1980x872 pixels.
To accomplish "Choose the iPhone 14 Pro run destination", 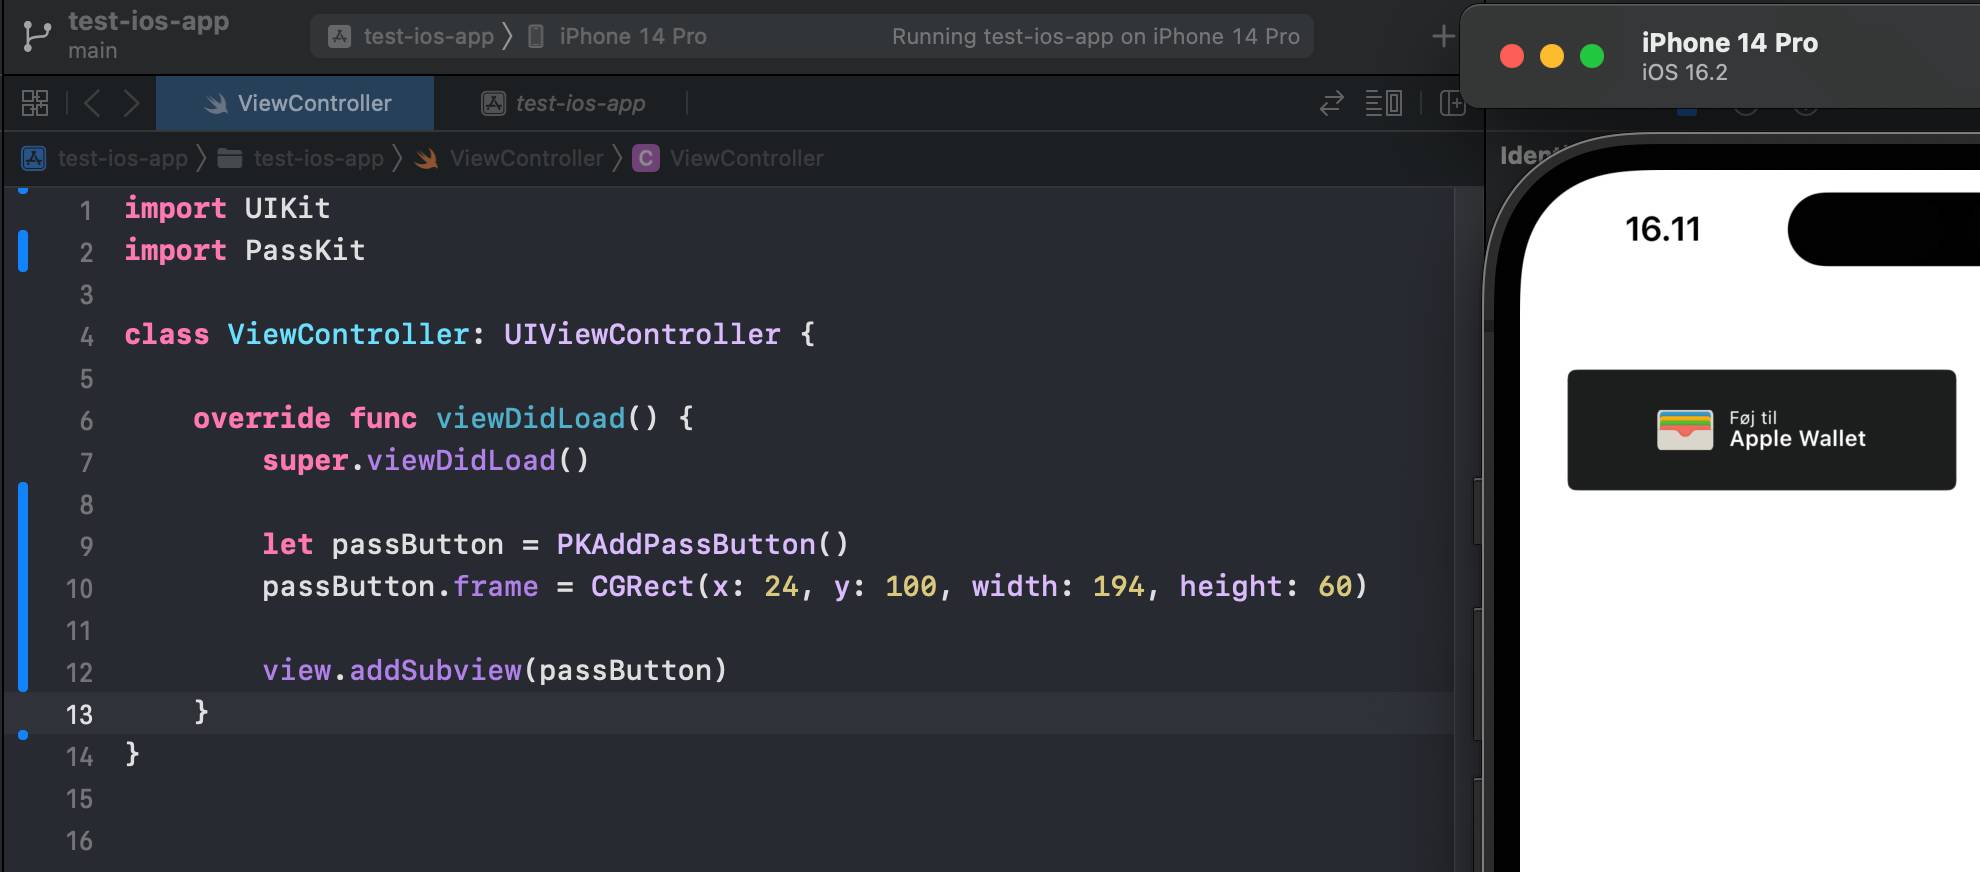I will pyautogui.click(x=618, y=37).
